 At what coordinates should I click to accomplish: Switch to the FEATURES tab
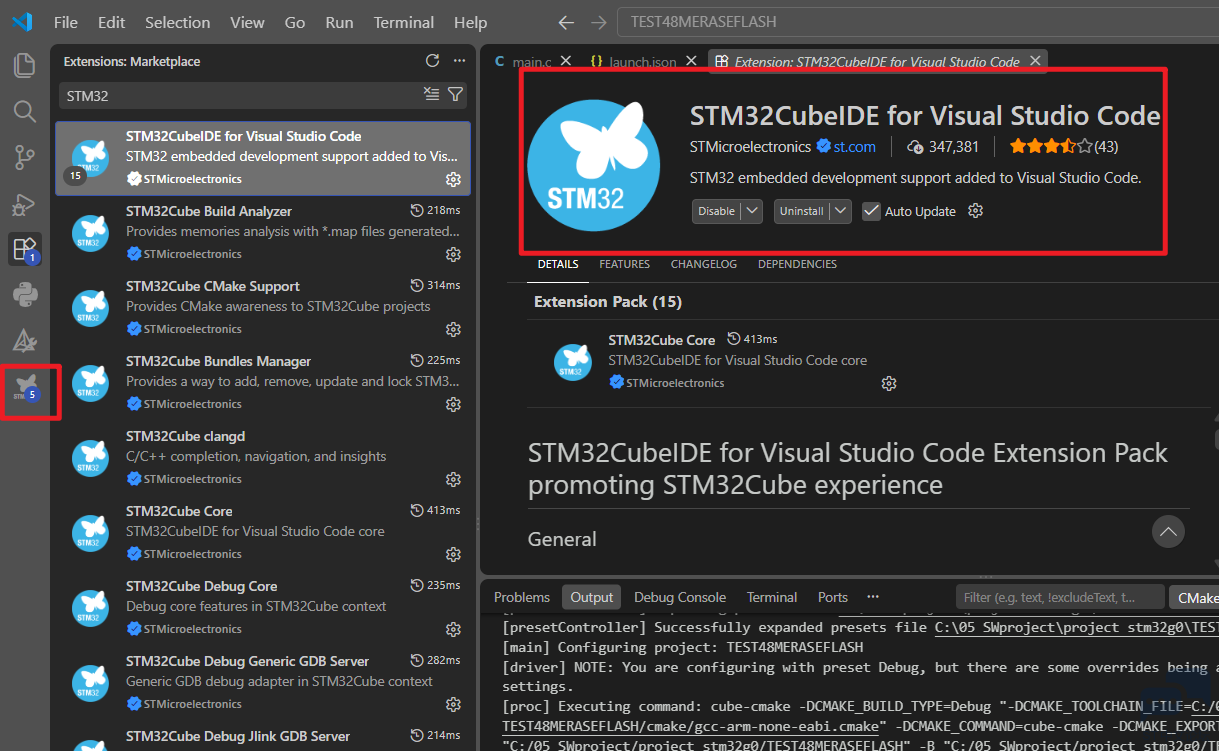click(x=625, y=264)
